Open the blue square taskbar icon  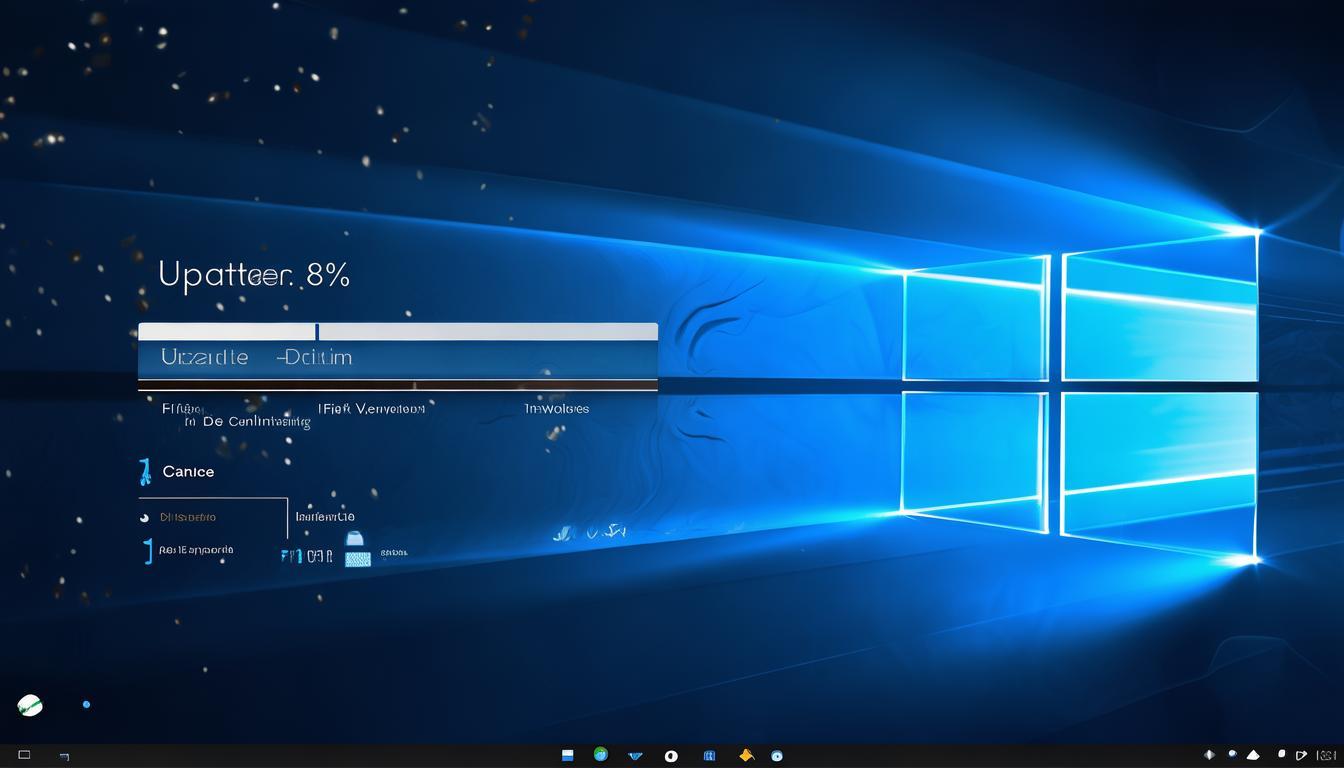point(709,756)
